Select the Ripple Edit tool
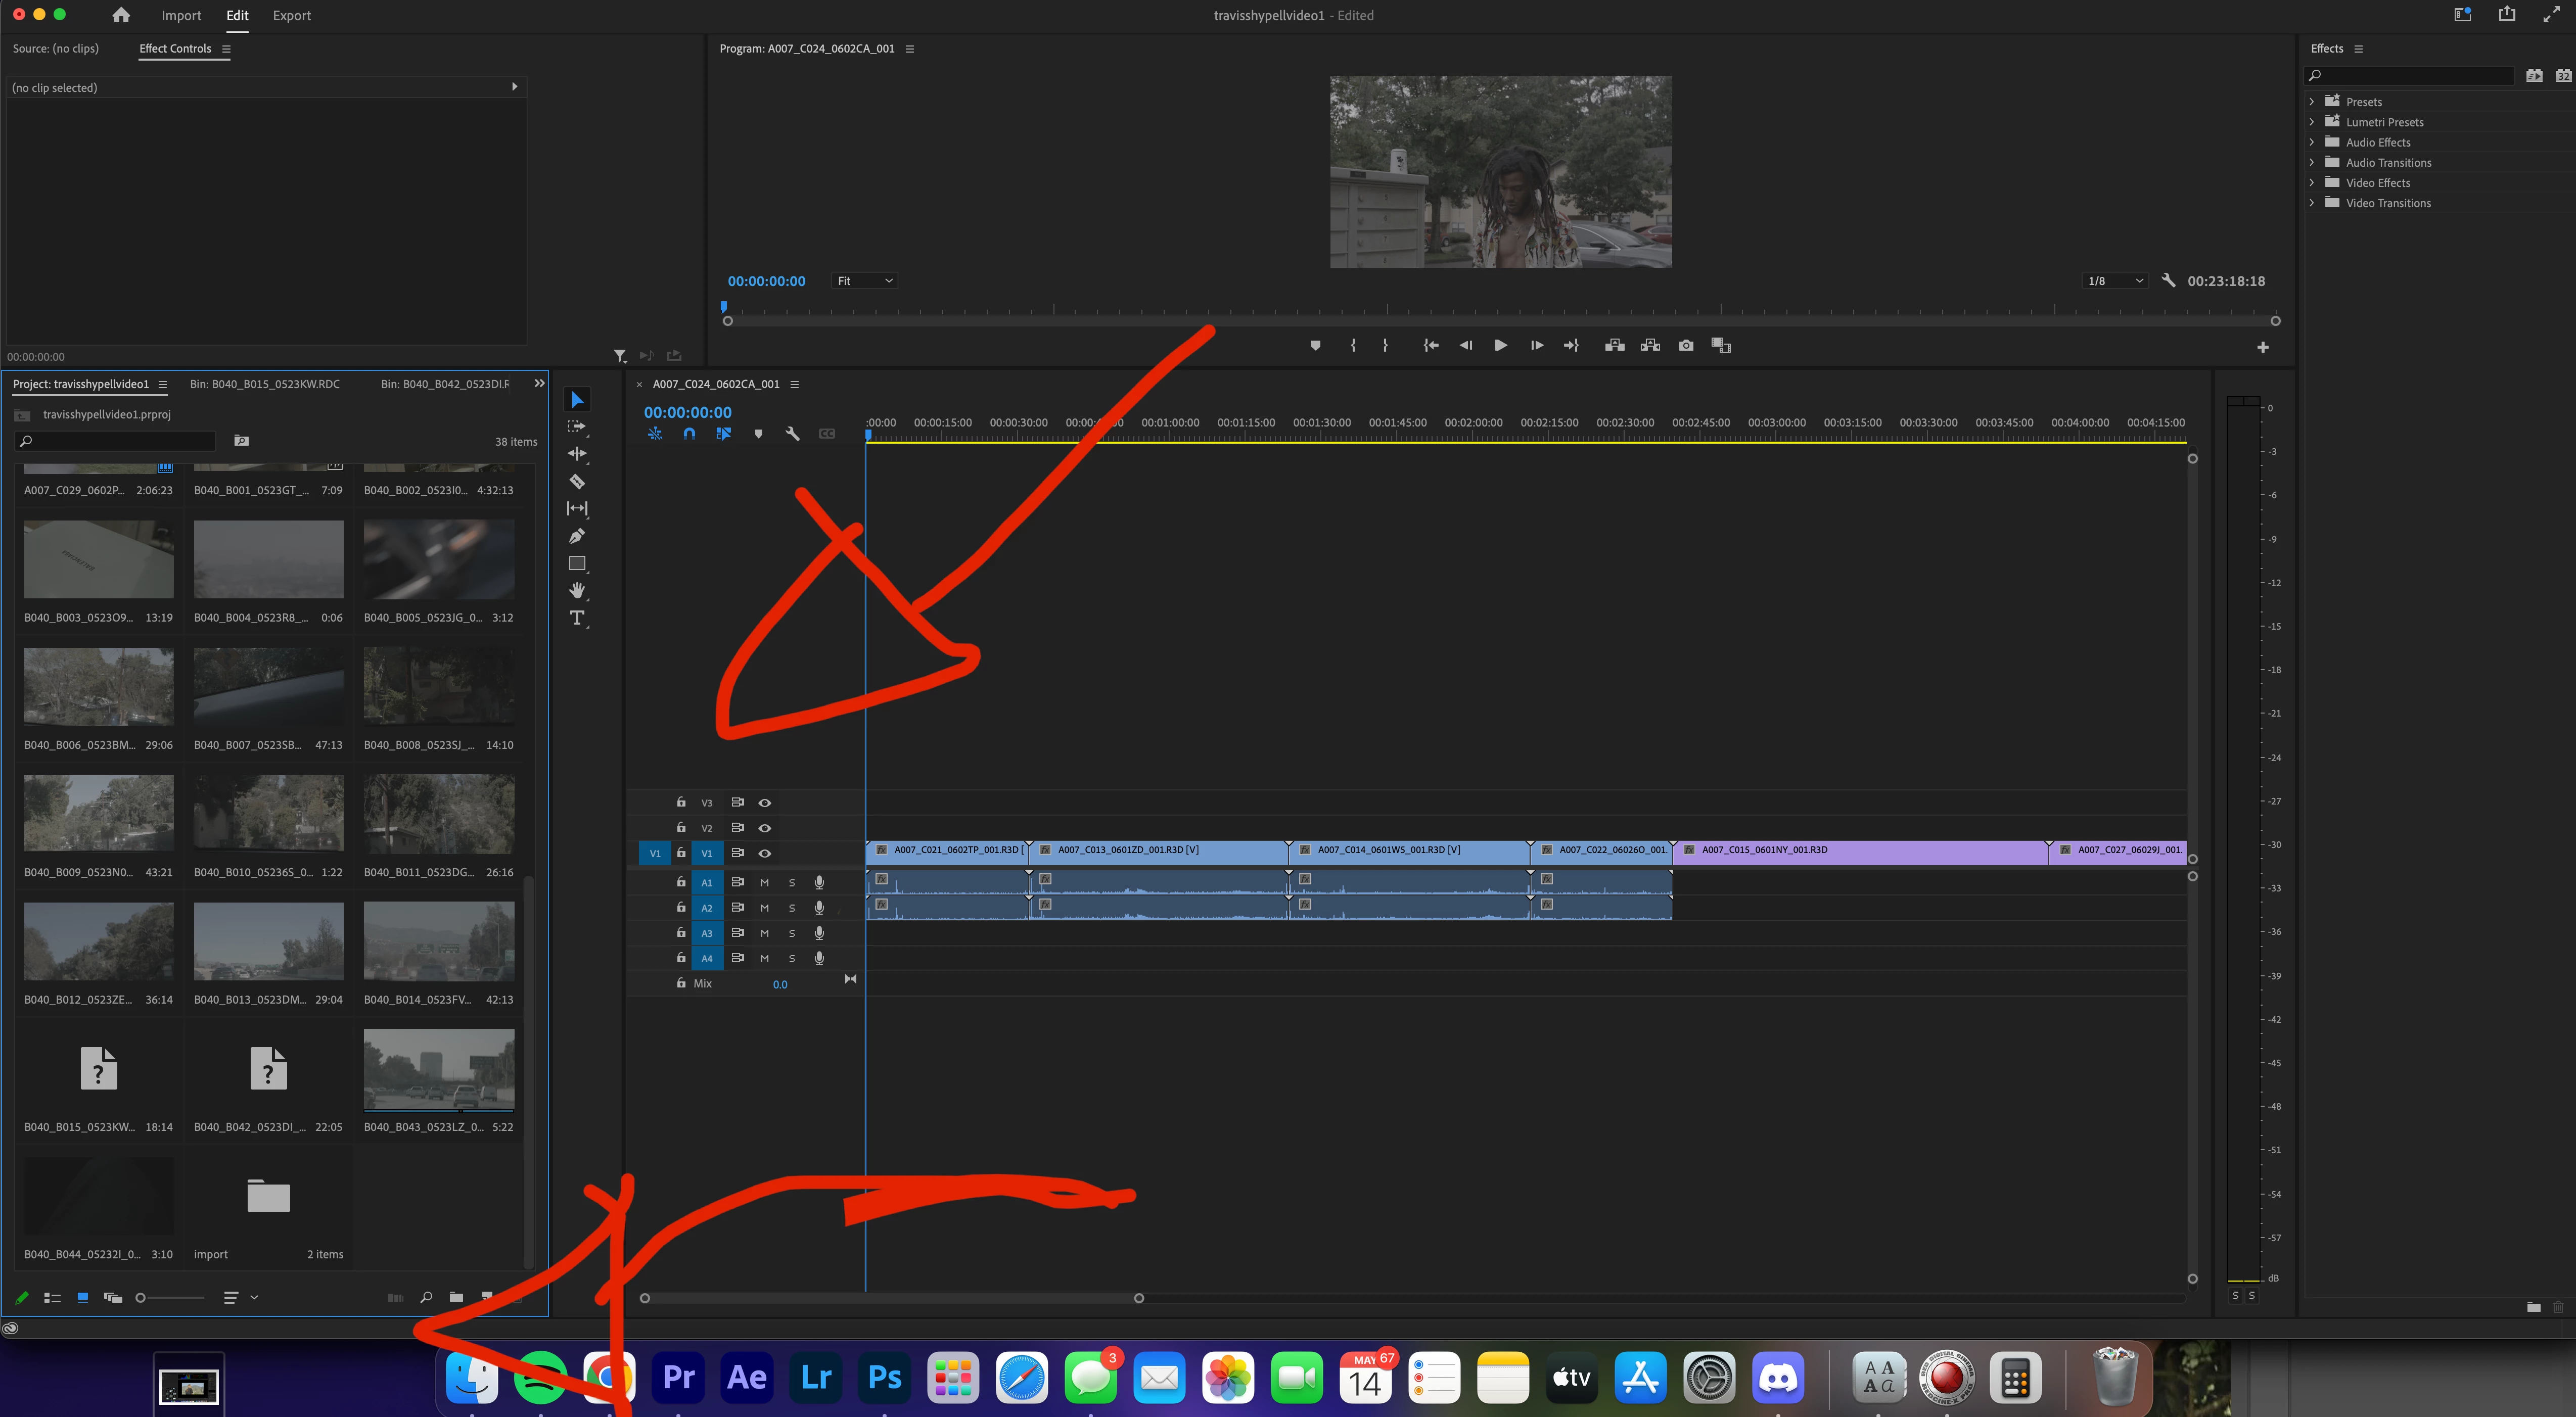Screen dimensions: 2576x1417 coord(577,454)
